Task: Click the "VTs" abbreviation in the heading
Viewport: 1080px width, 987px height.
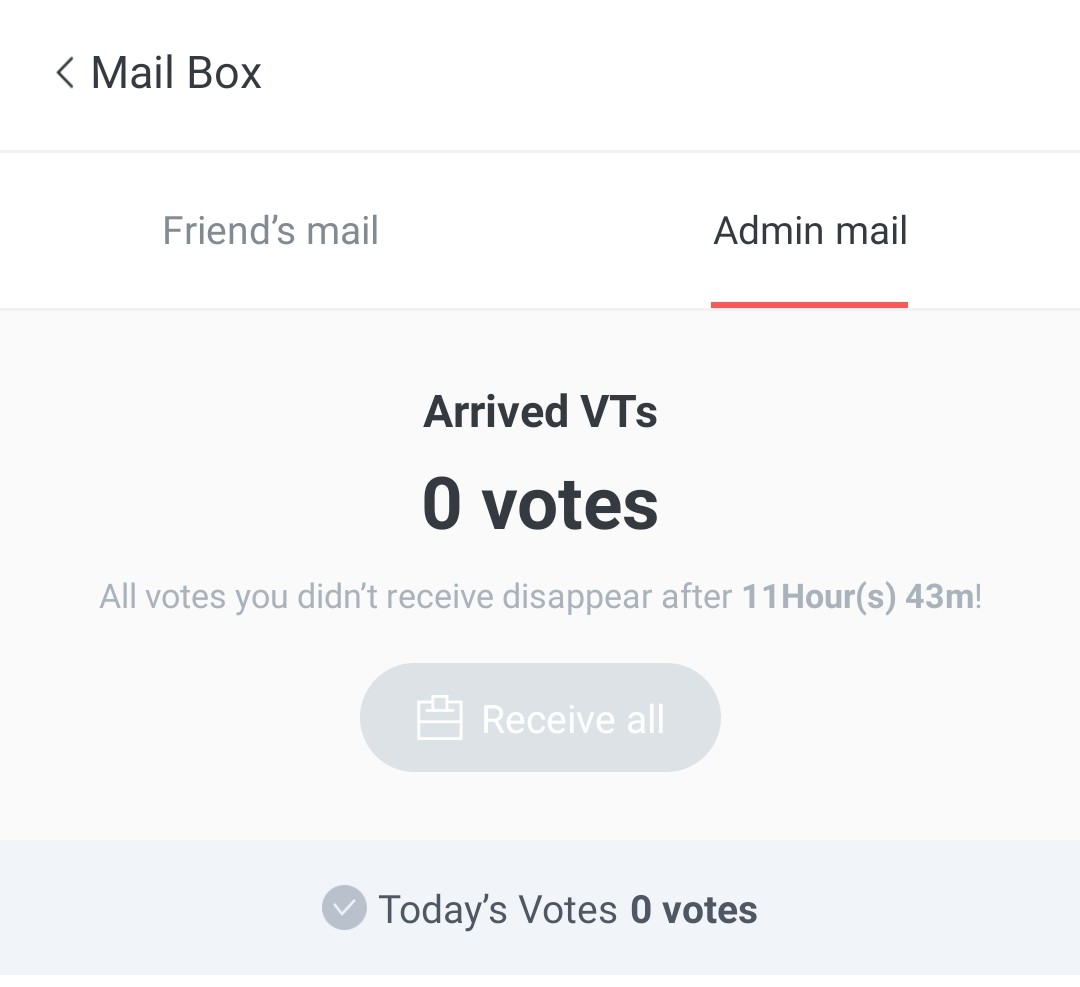Action: pos(618,412)
